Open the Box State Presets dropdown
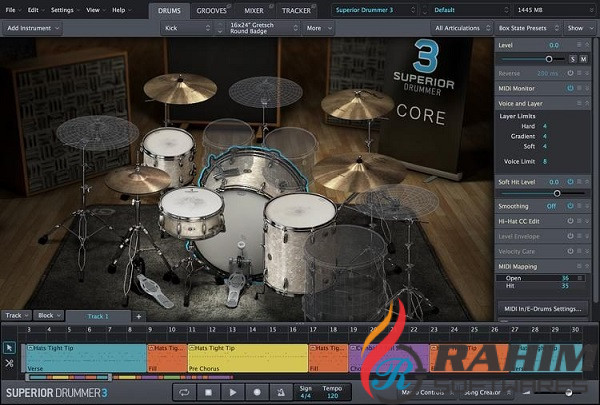The height and width of the screenshot is (405, 600). (x=528, y=28)
